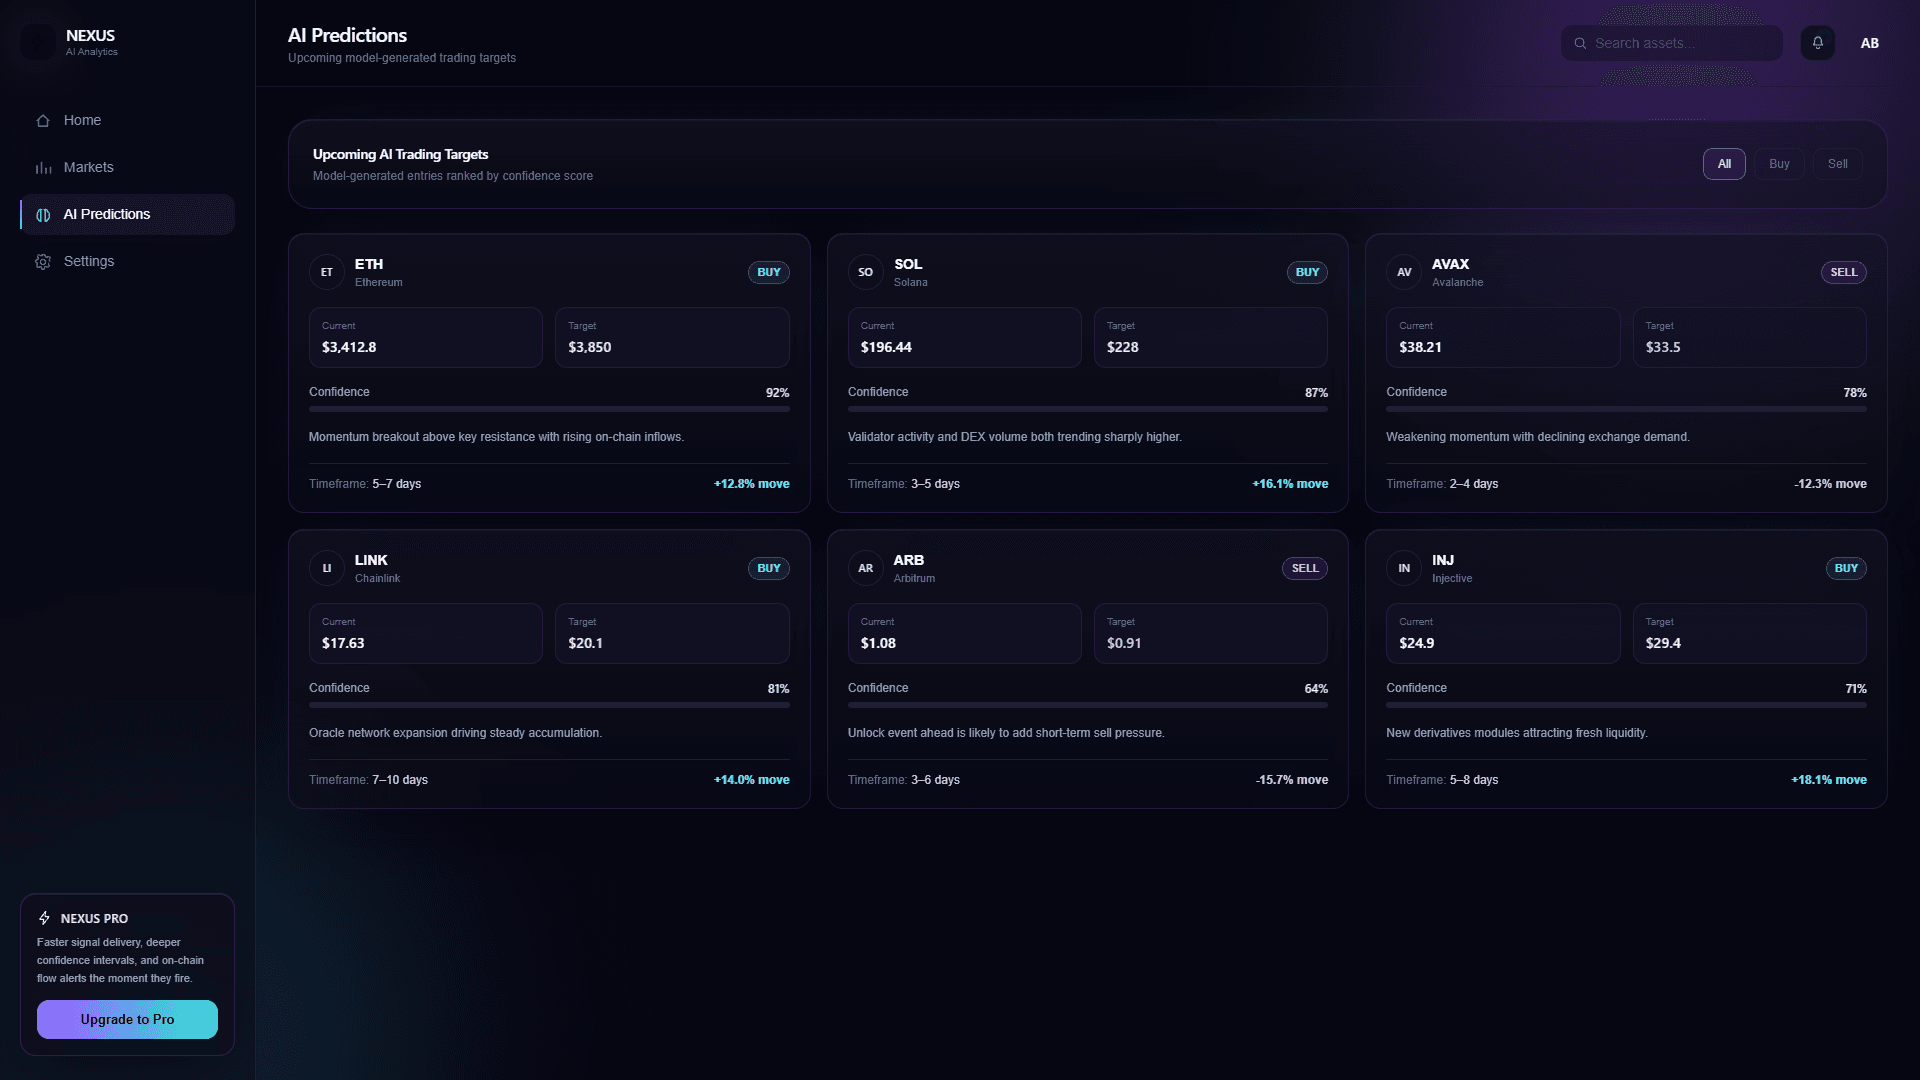The height and width of the screenshot is (1080, 1920).
Task: Click INJ current price $24.9
Action: tap(1417, 643)
